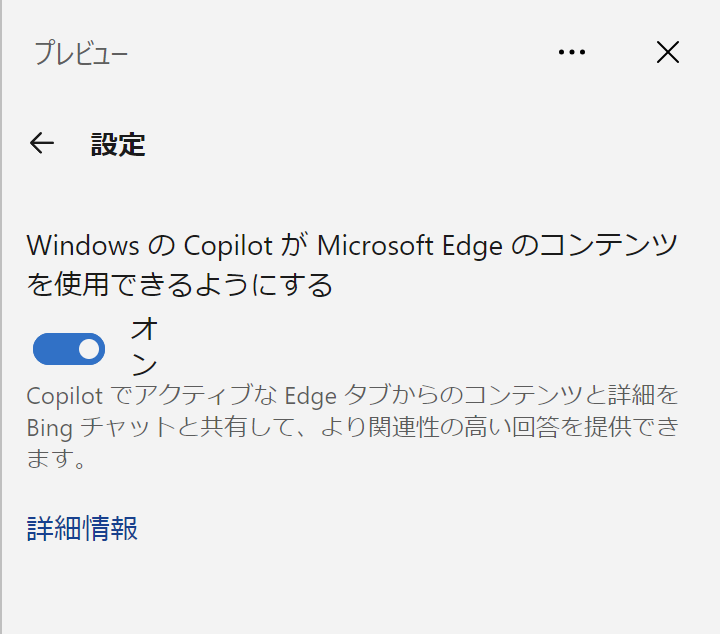Viewport: 720px width, 634px height.
Task: Click the 'Windows の Copilot' setting title
Action: tap(150, 245)
